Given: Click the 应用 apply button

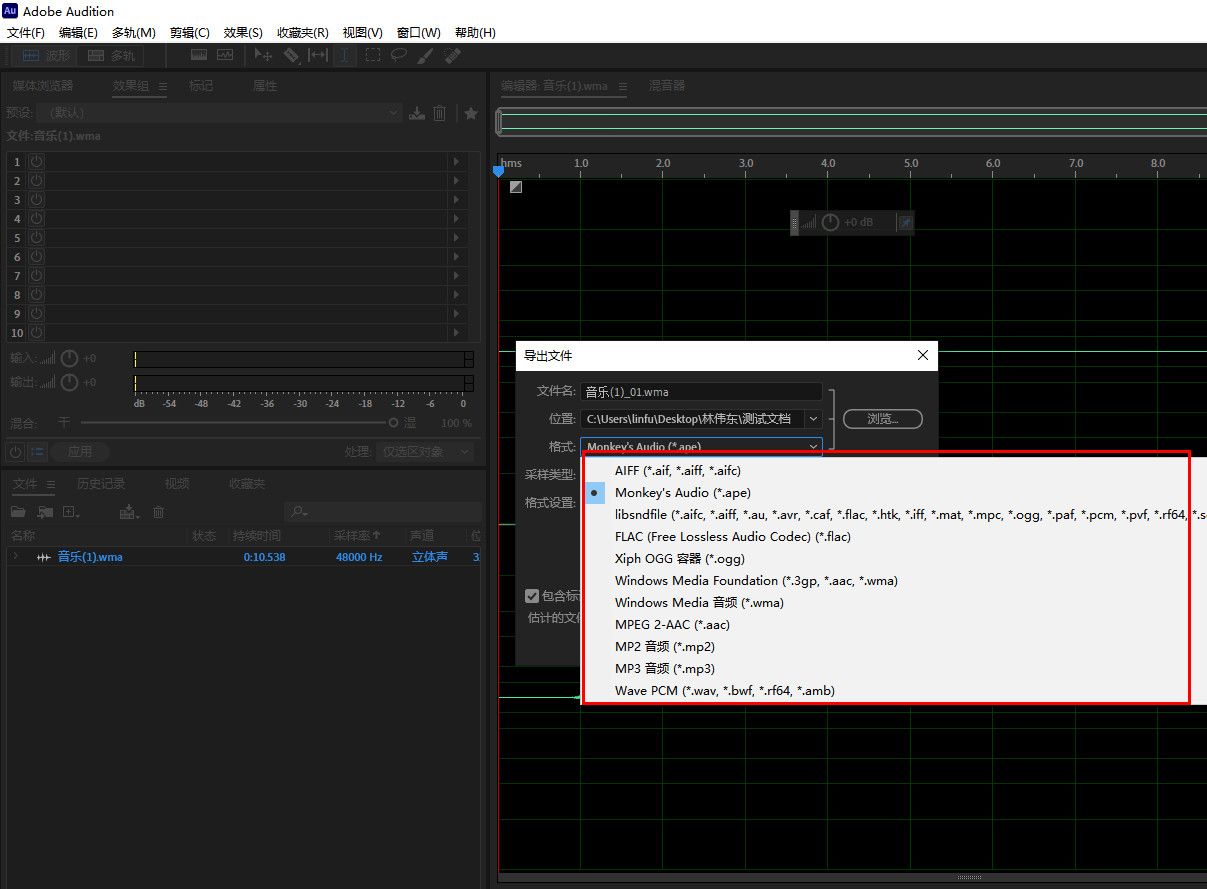Looking at the screenshot, I should tap(80, 452).
